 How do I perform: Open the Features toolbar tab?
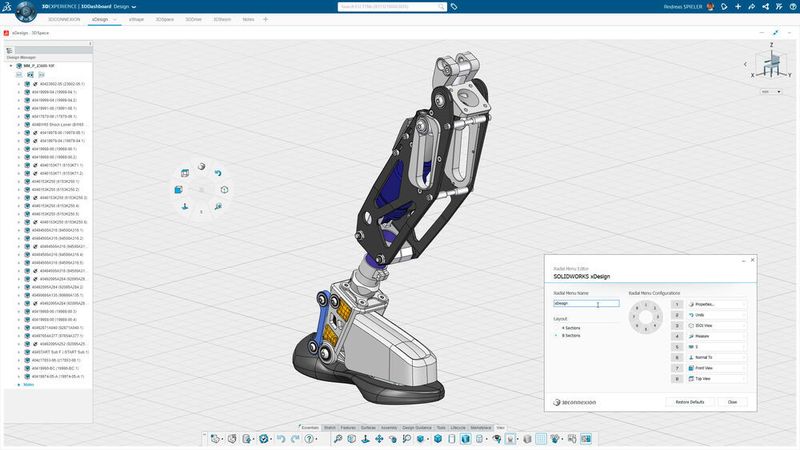(348, 428)
